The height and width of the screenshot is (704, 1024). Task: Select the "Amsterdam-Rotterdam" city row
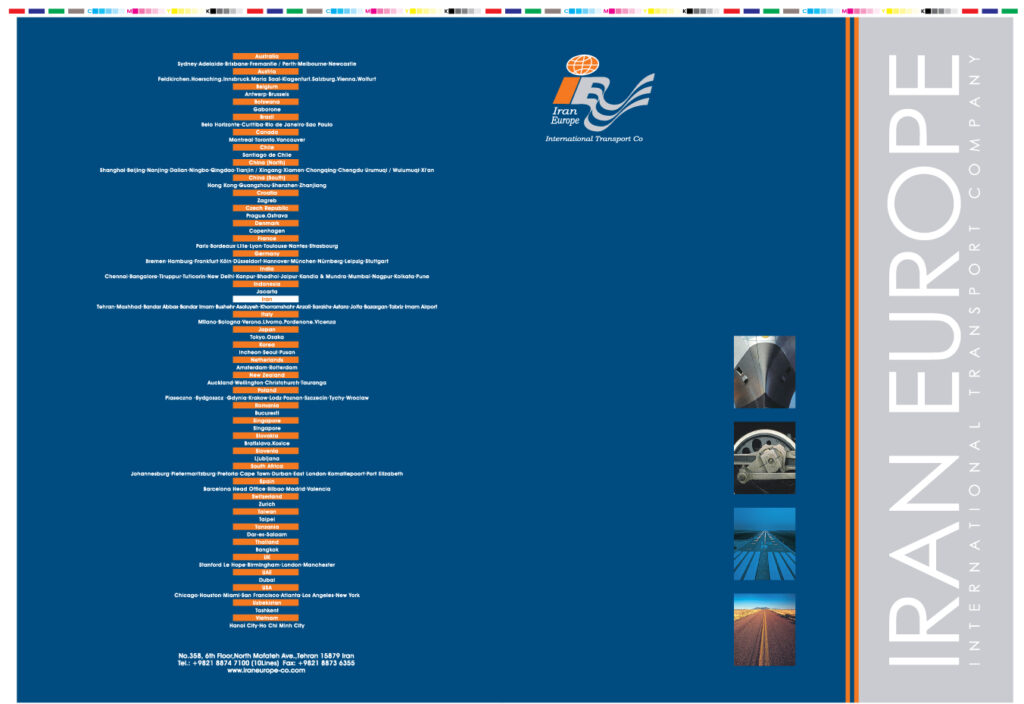(x=266, y=367)
